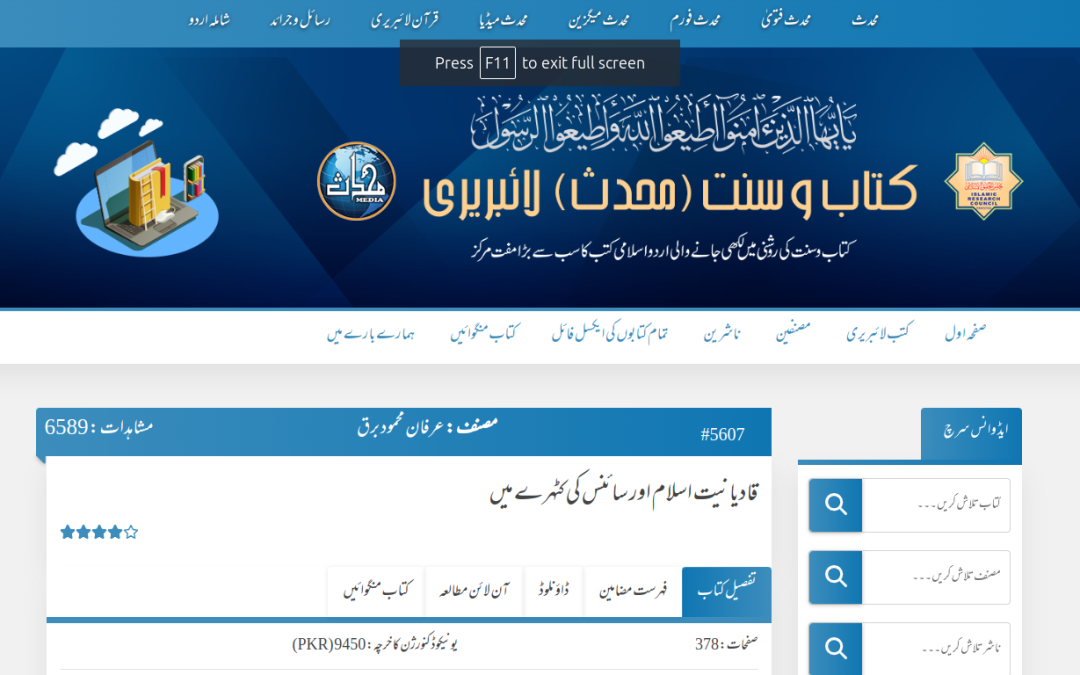This screenshot has width=1080, height=675.
Task: Rate the book with the third star
Action: (99, 532)
